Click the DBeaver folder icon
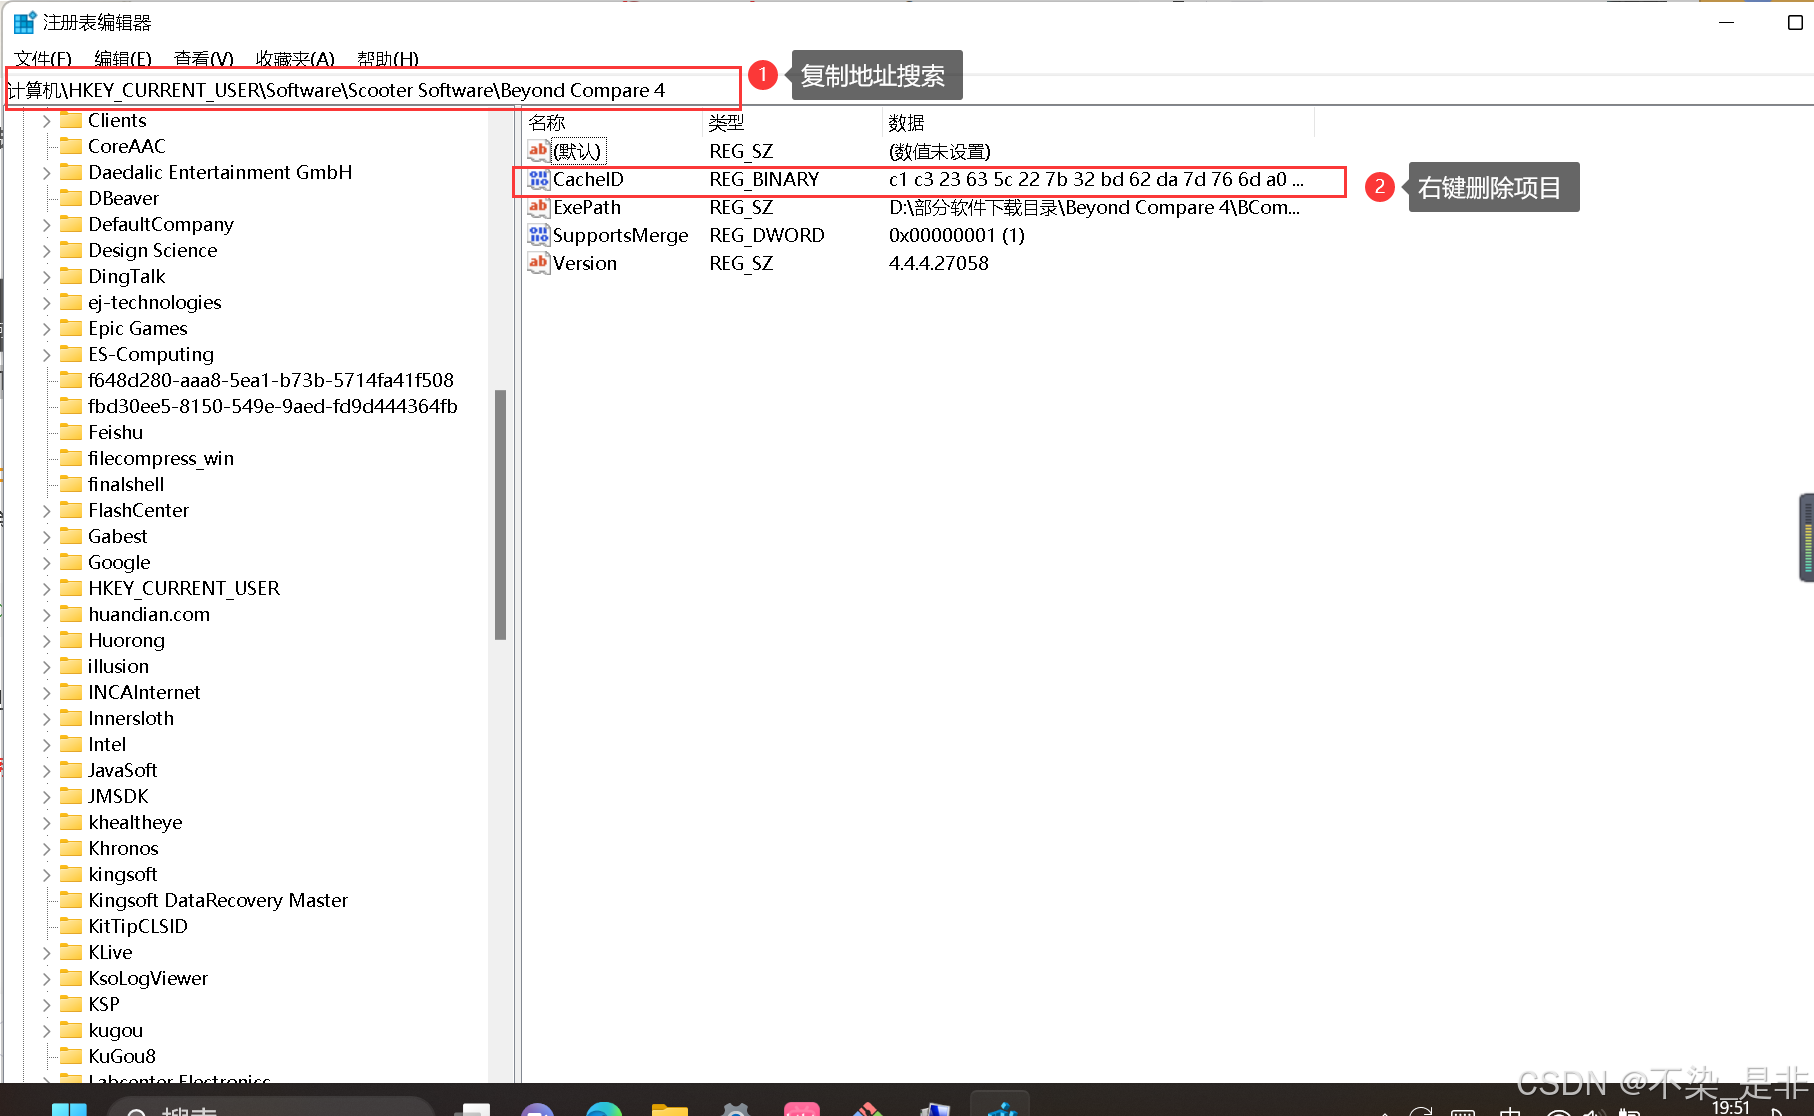1814x1116 pixels. pos(71,198)
